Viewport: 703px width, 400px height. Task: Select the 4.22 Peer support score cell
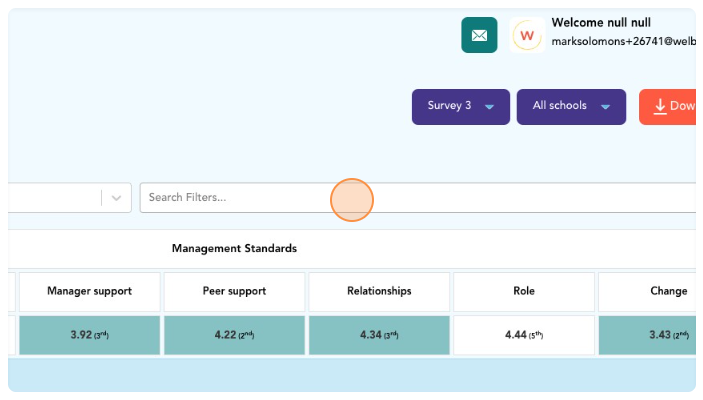234,335
